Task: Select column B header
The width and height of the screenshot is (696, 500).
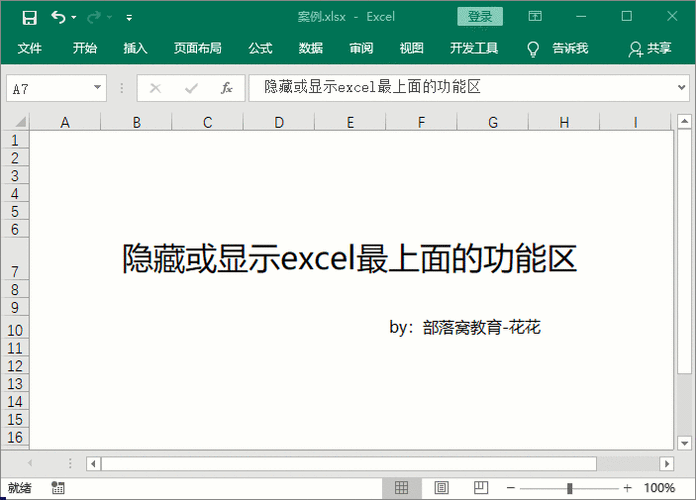Action: tap(137, 122)
